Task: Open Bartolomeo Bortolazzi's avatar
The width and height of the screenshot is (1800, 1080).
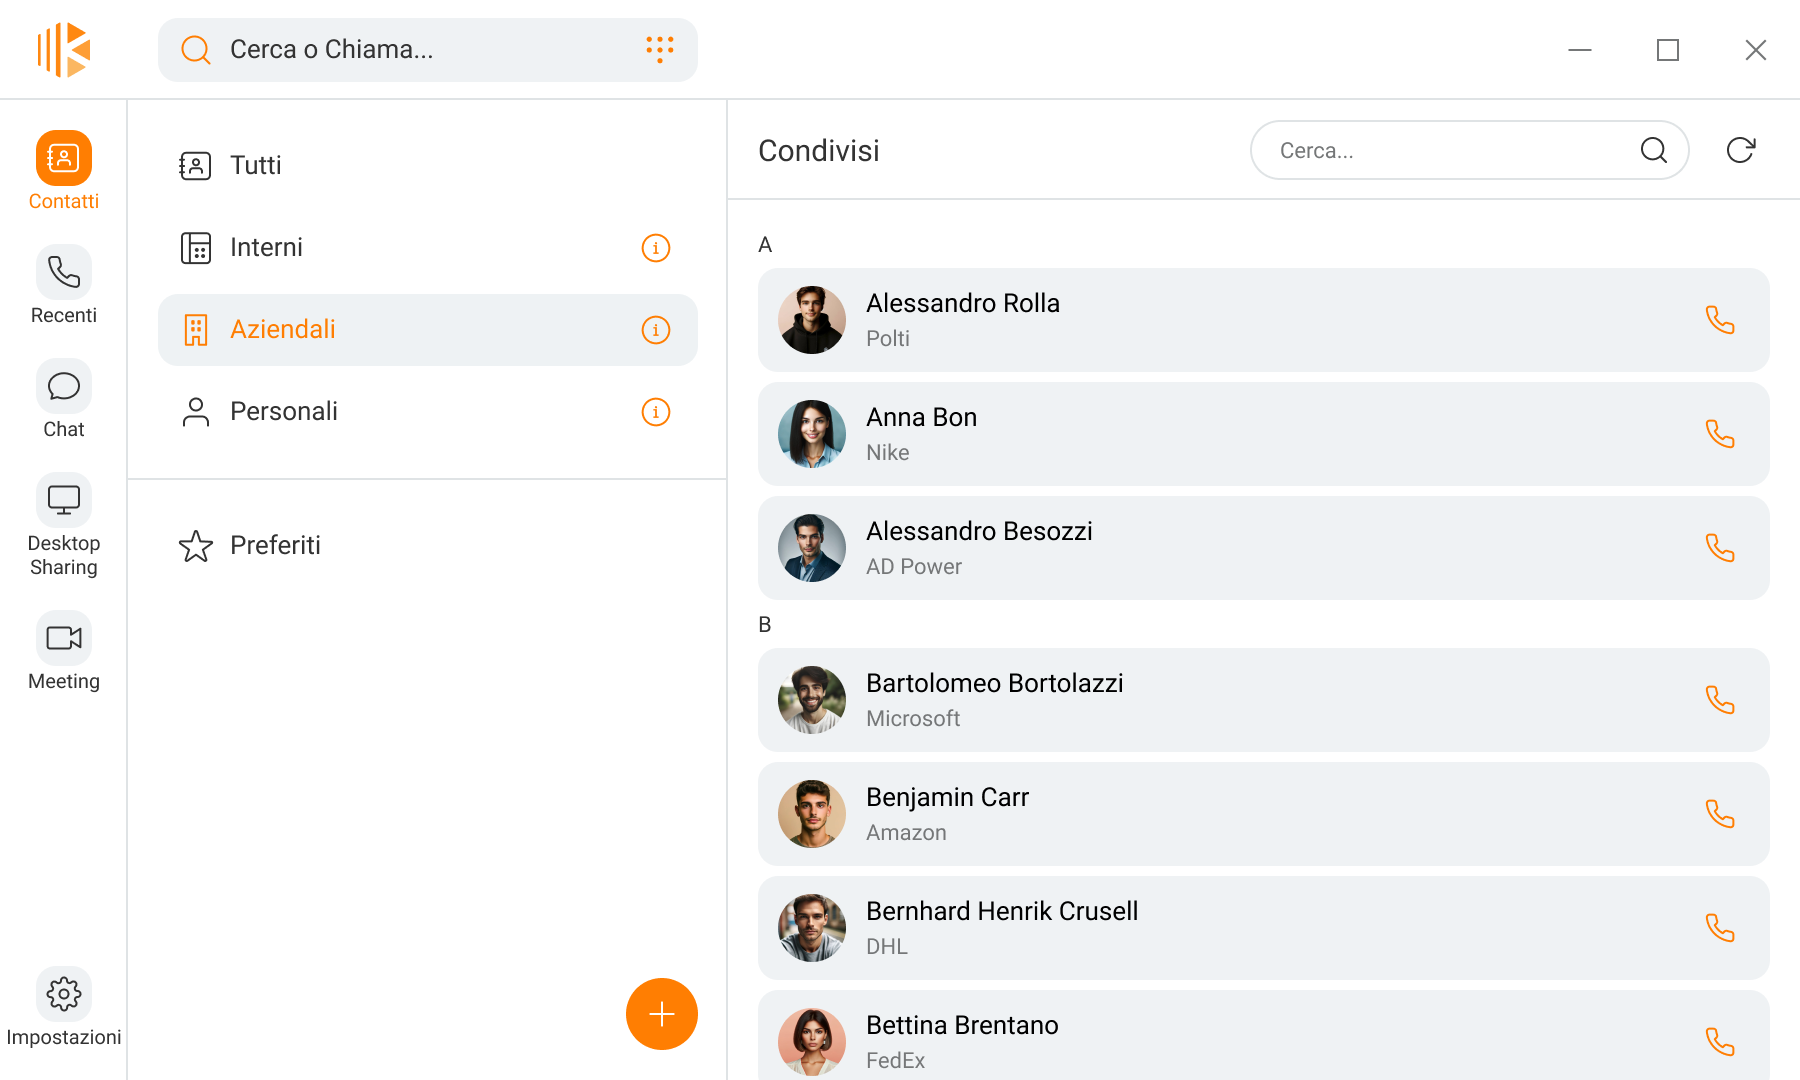Action: (x=812, y=700)
